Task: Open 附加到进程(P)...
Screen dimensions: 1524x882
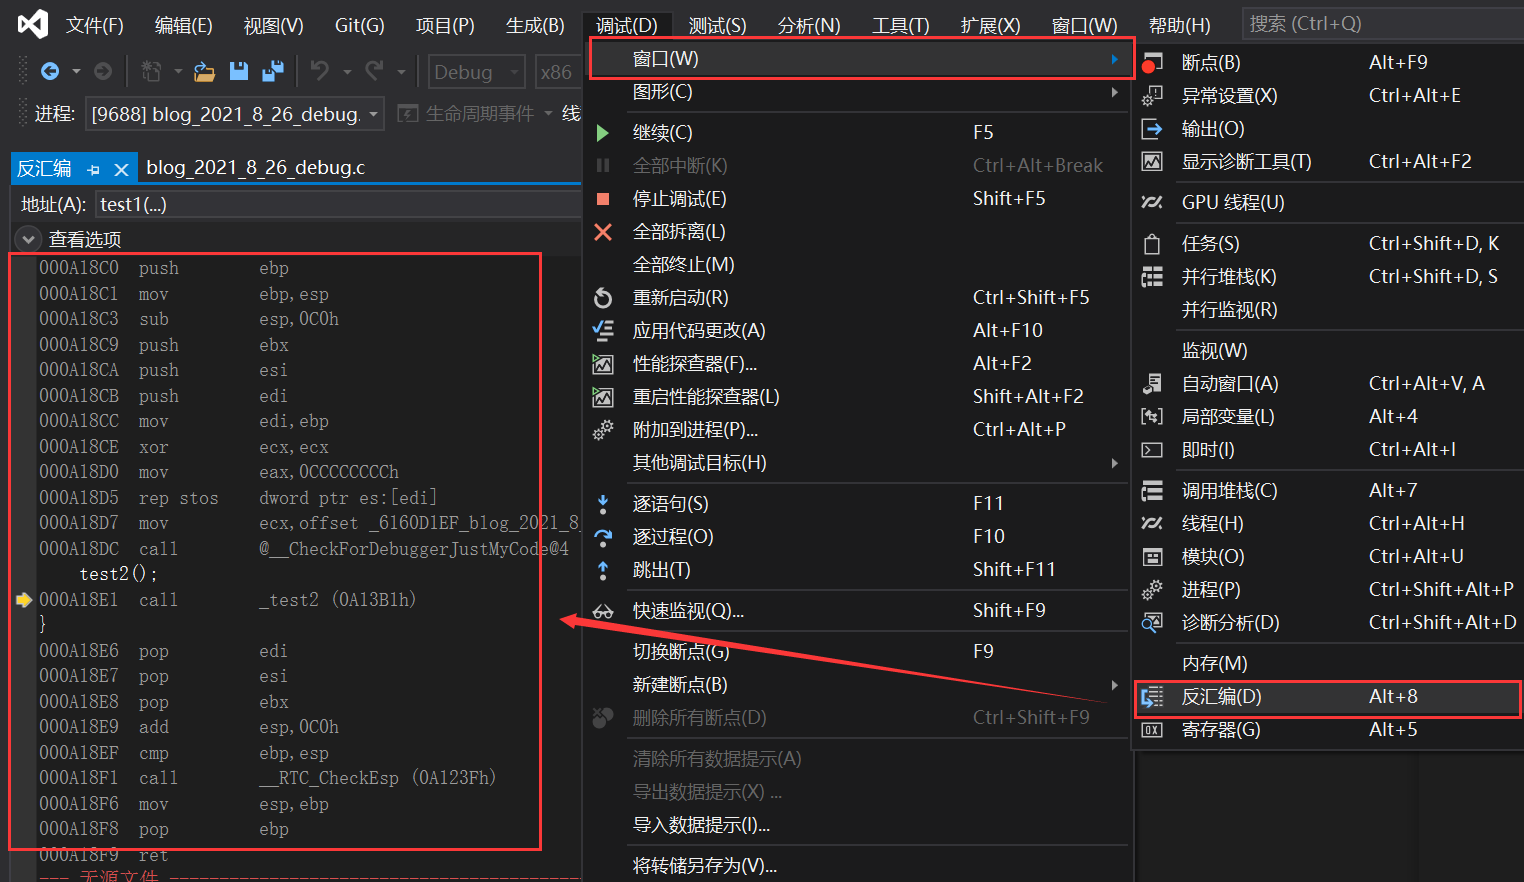Action: pyautogui.click(x=855, y=429)
